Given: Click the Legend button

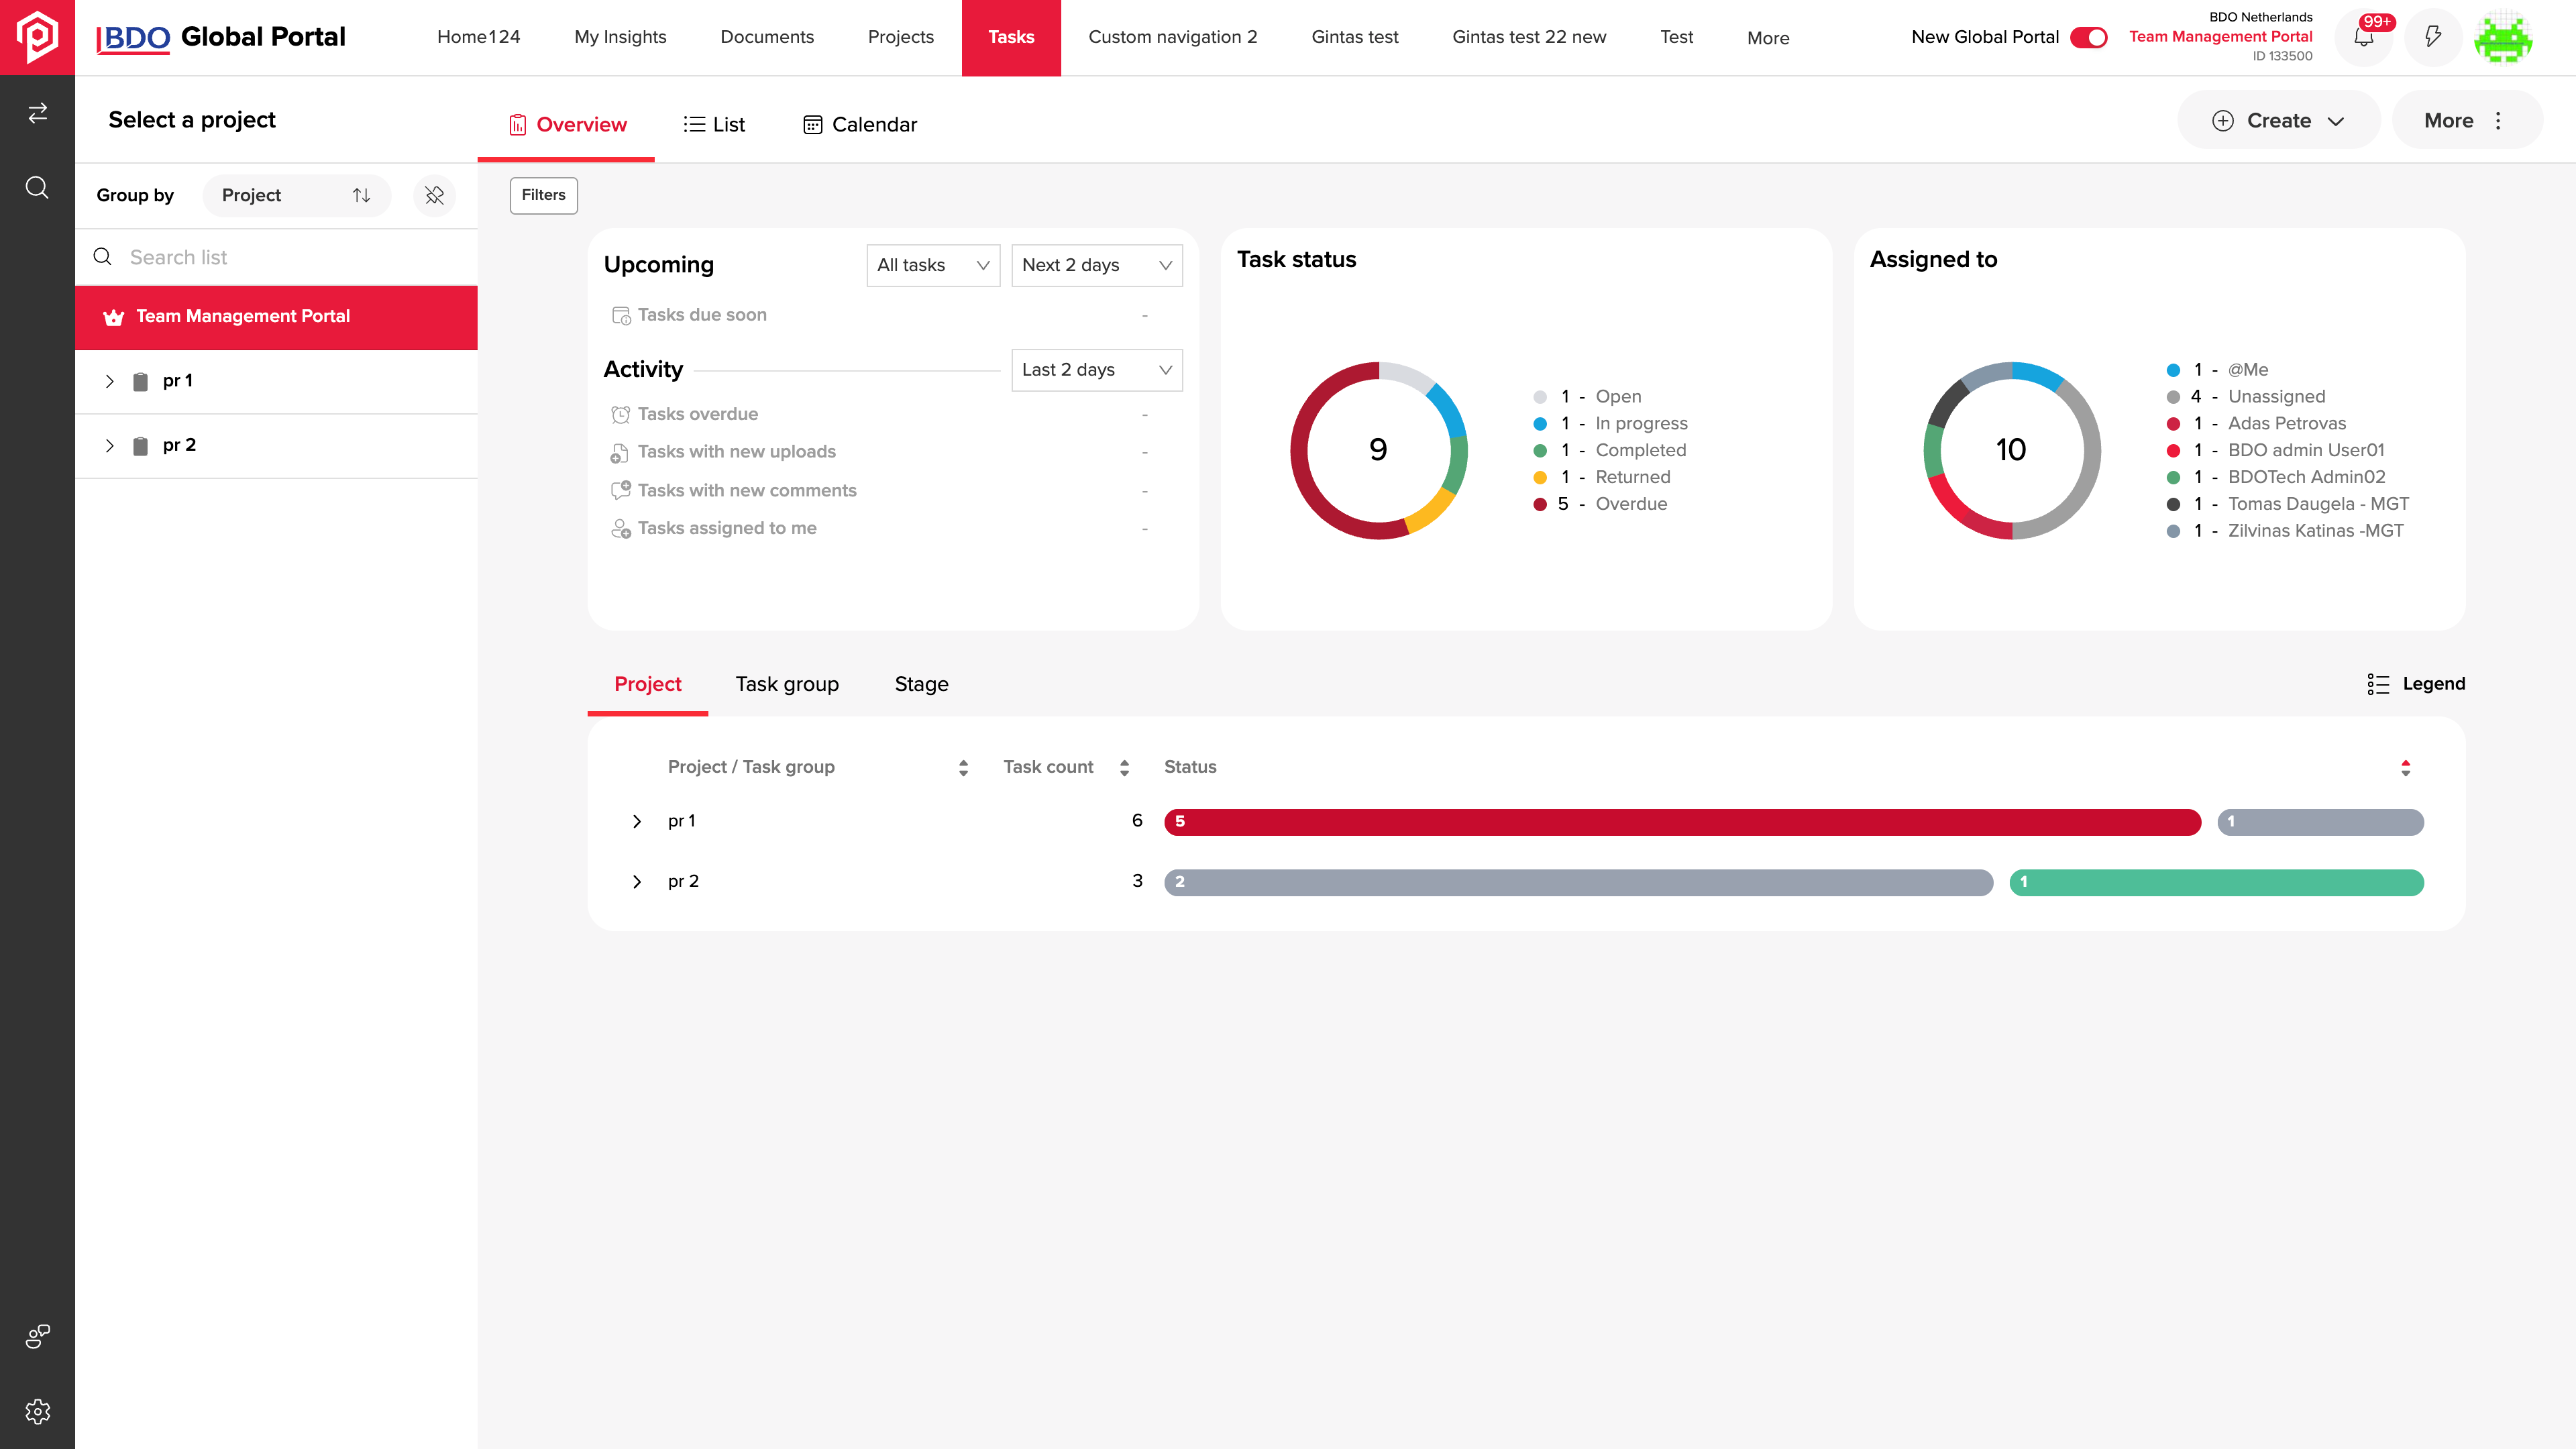Looking at the screenshot, I should click(x=2416, y=684).
